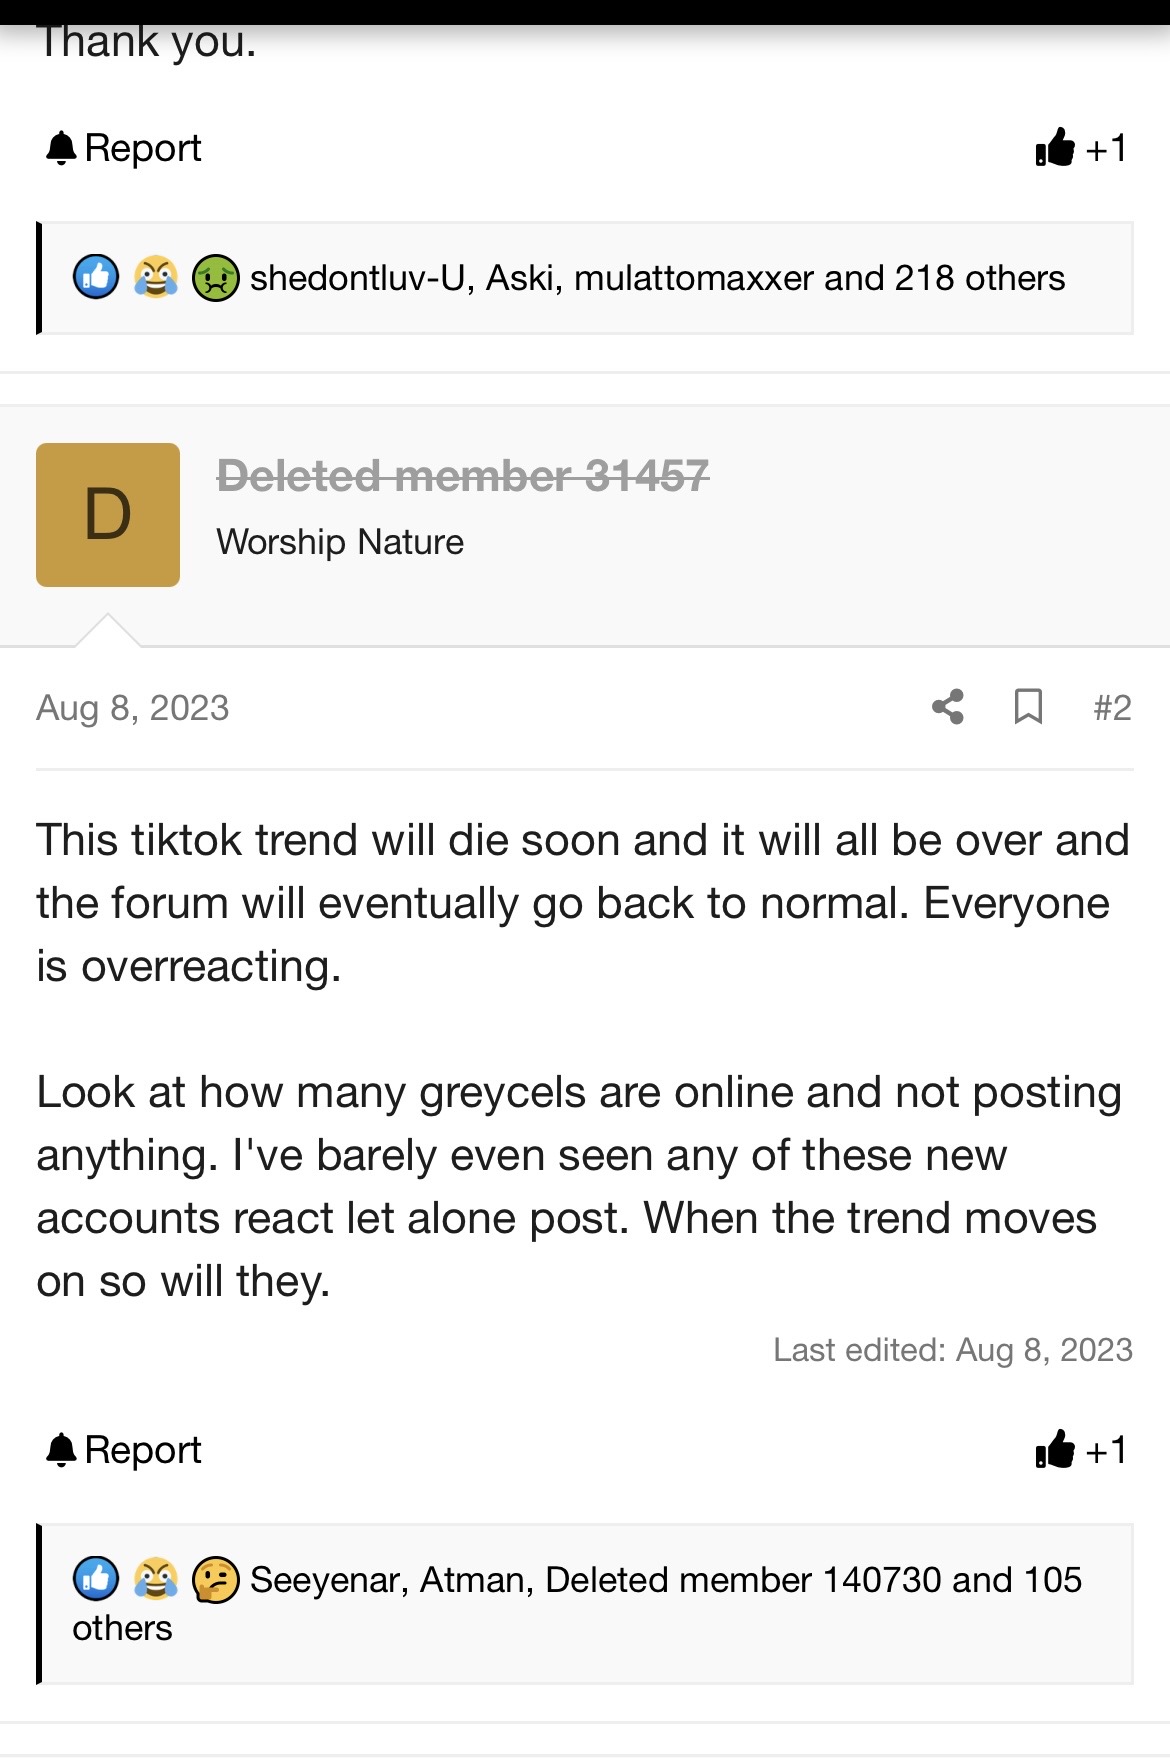Click the green nauseated emoji reaction
The width and height of the screenshot is (1170, 1758).
pos(215,277)
